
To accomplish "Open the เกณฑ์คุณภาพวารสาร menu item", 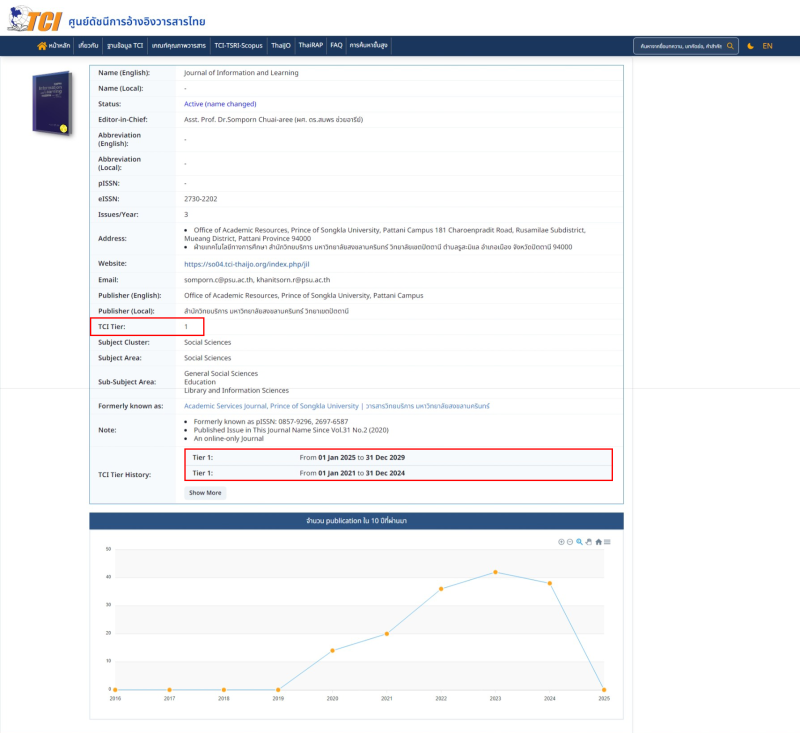I will point(179,45).
